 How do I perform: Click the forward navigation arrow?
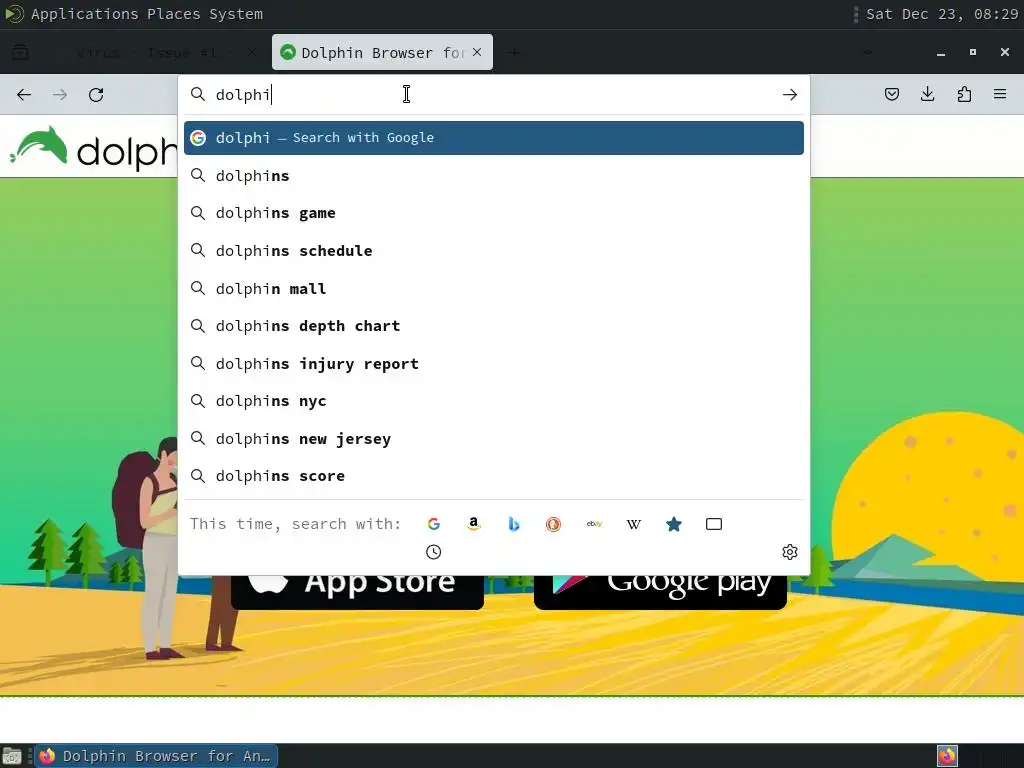pyautogui.click(x=60, y=95)
